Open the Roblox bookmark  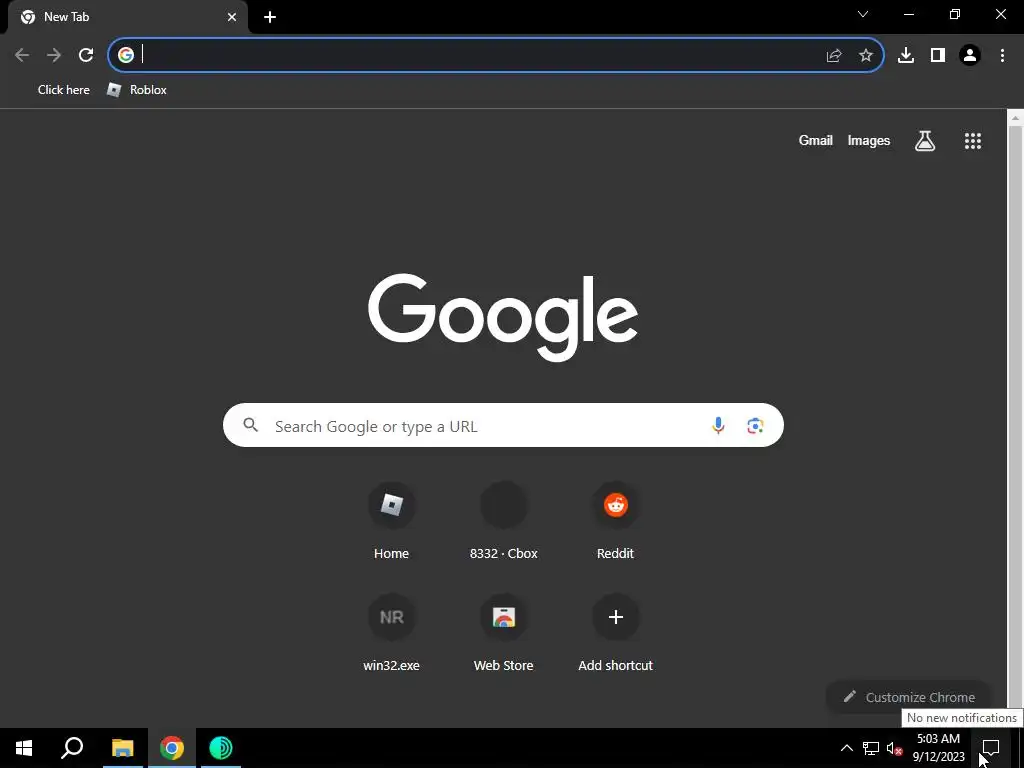point(137,90)
